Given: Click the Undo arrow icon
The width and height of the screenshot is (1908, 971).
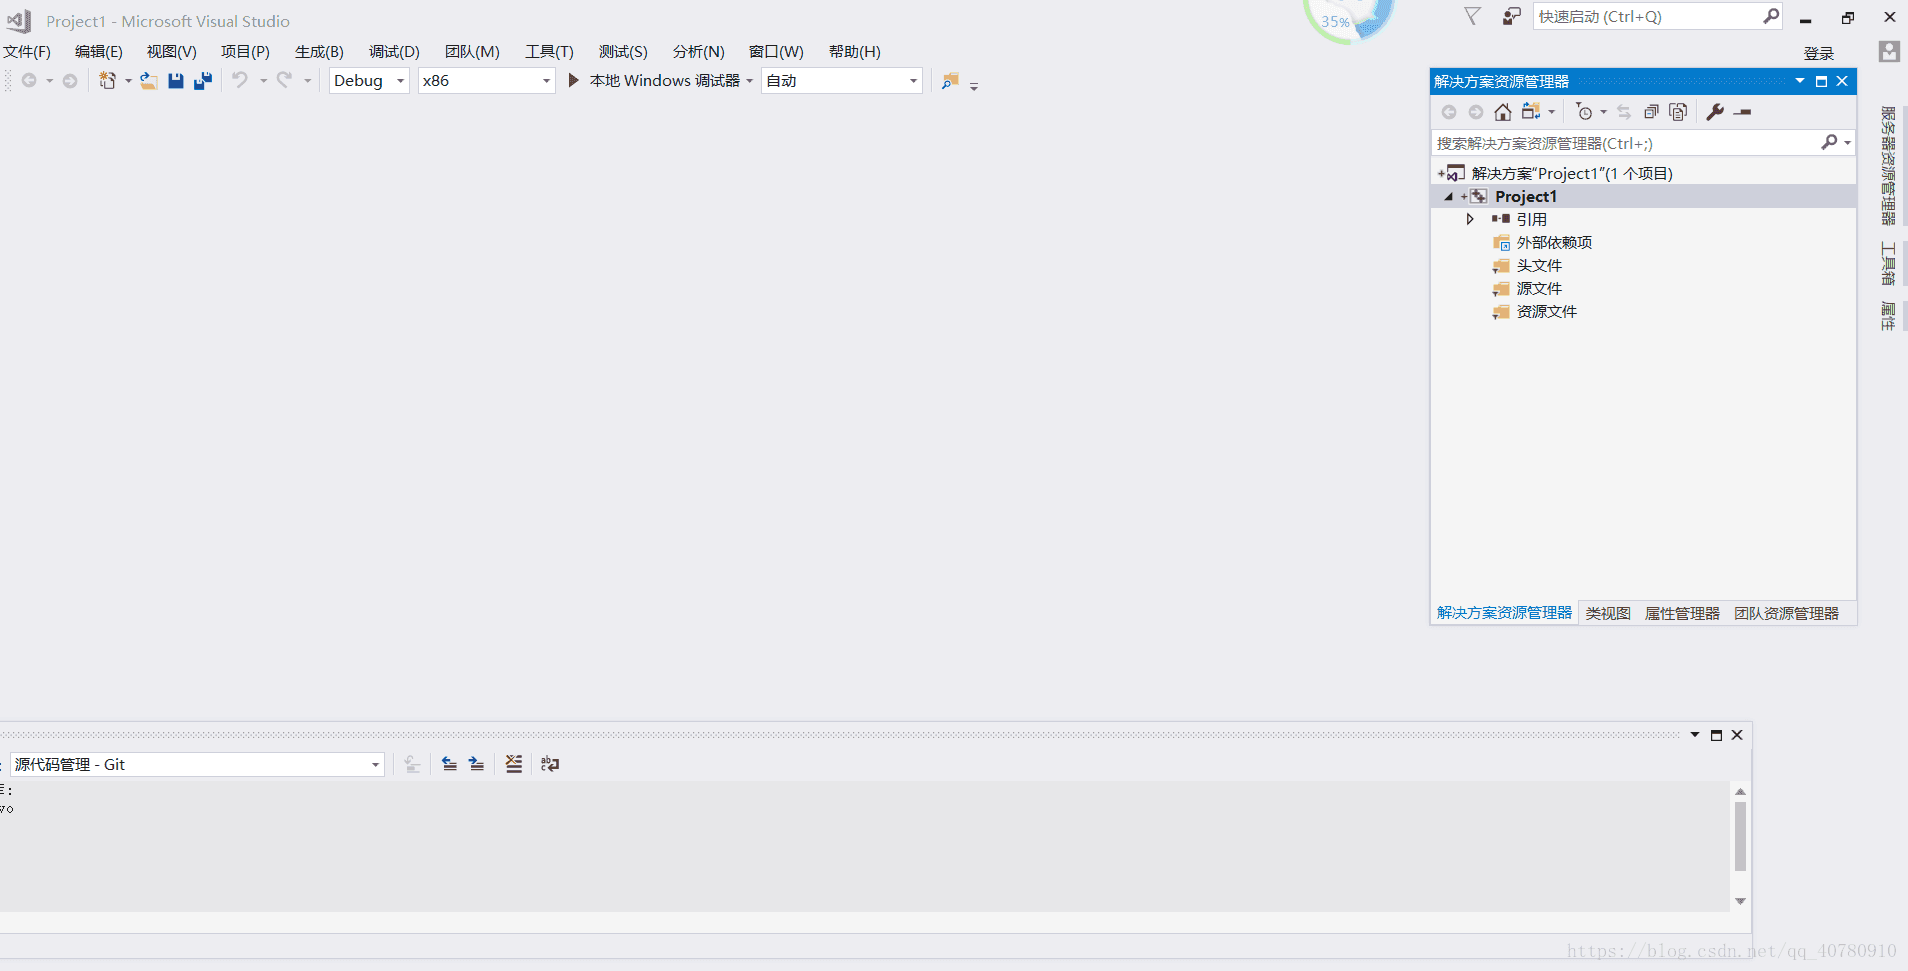Looking at the screenshot, I should pyautogui.click(x=240, y=80).
